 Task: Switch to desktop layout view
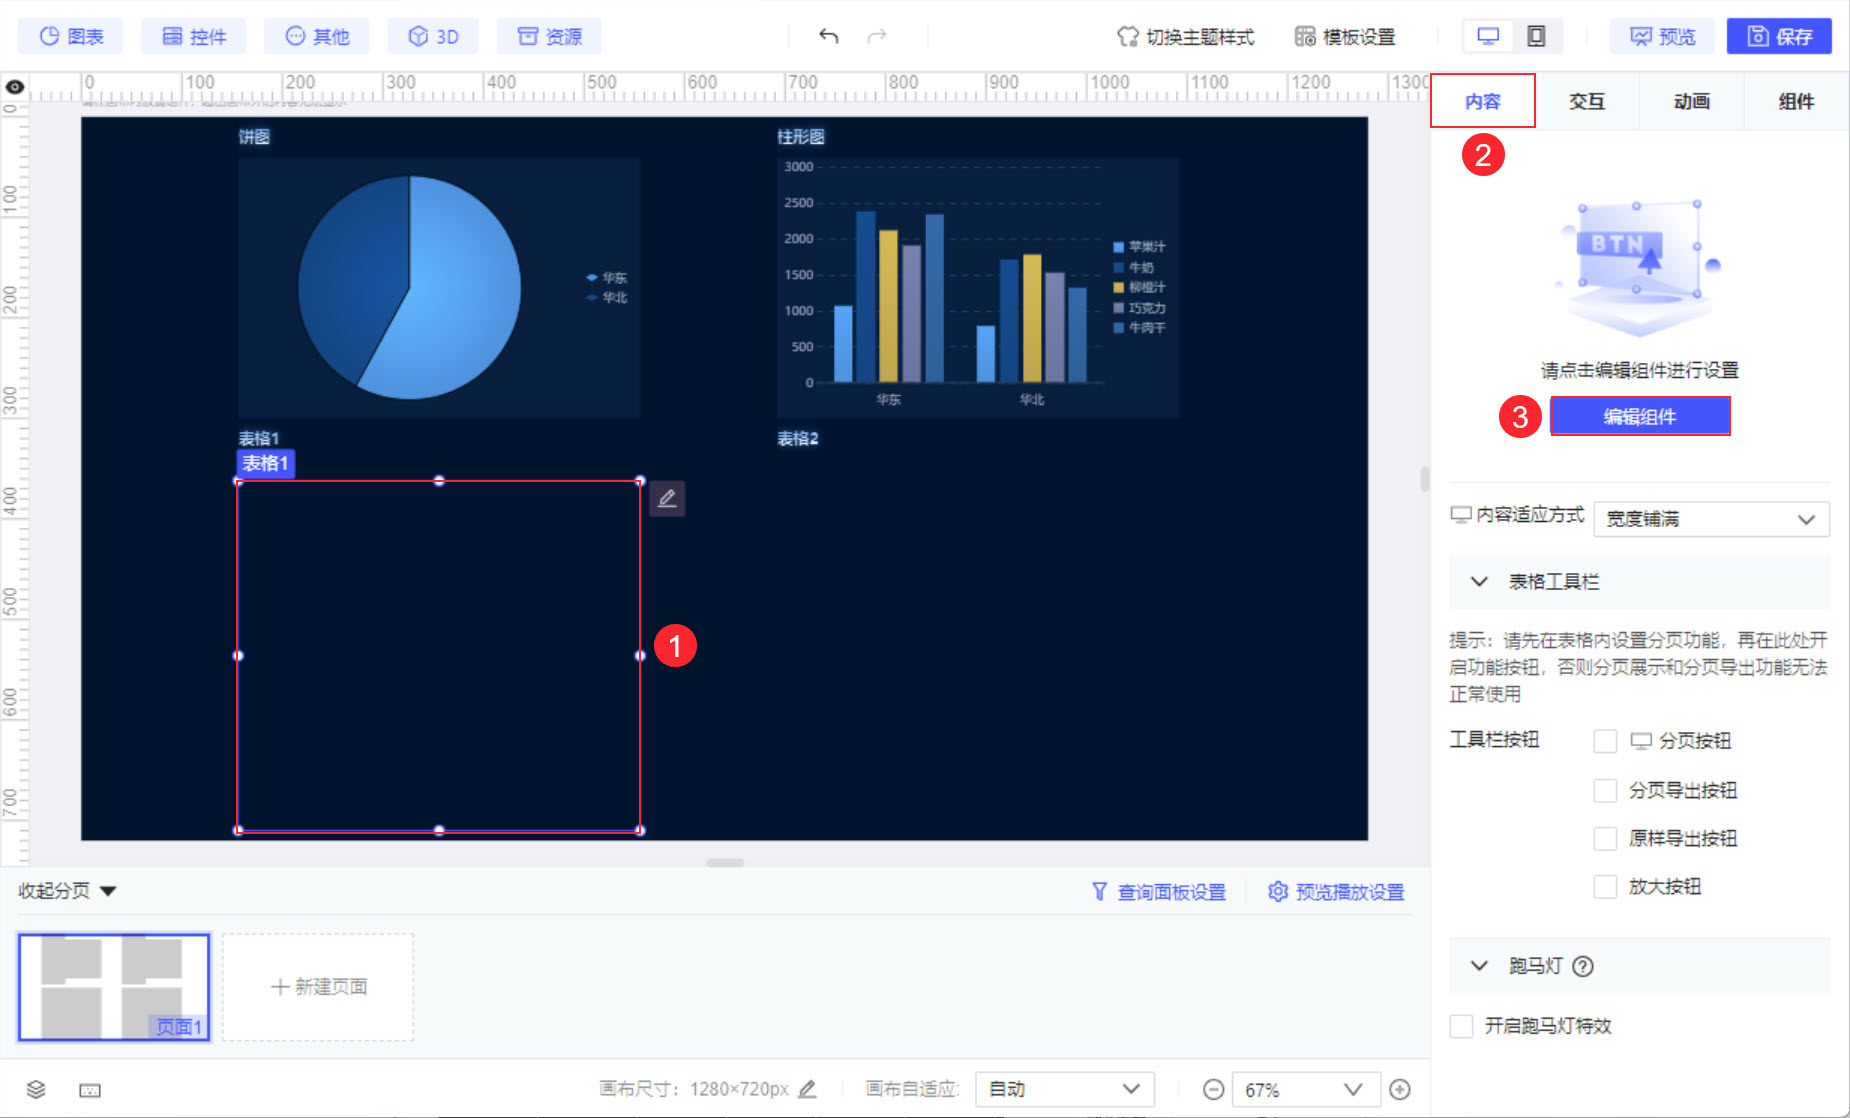(1488, 36)
